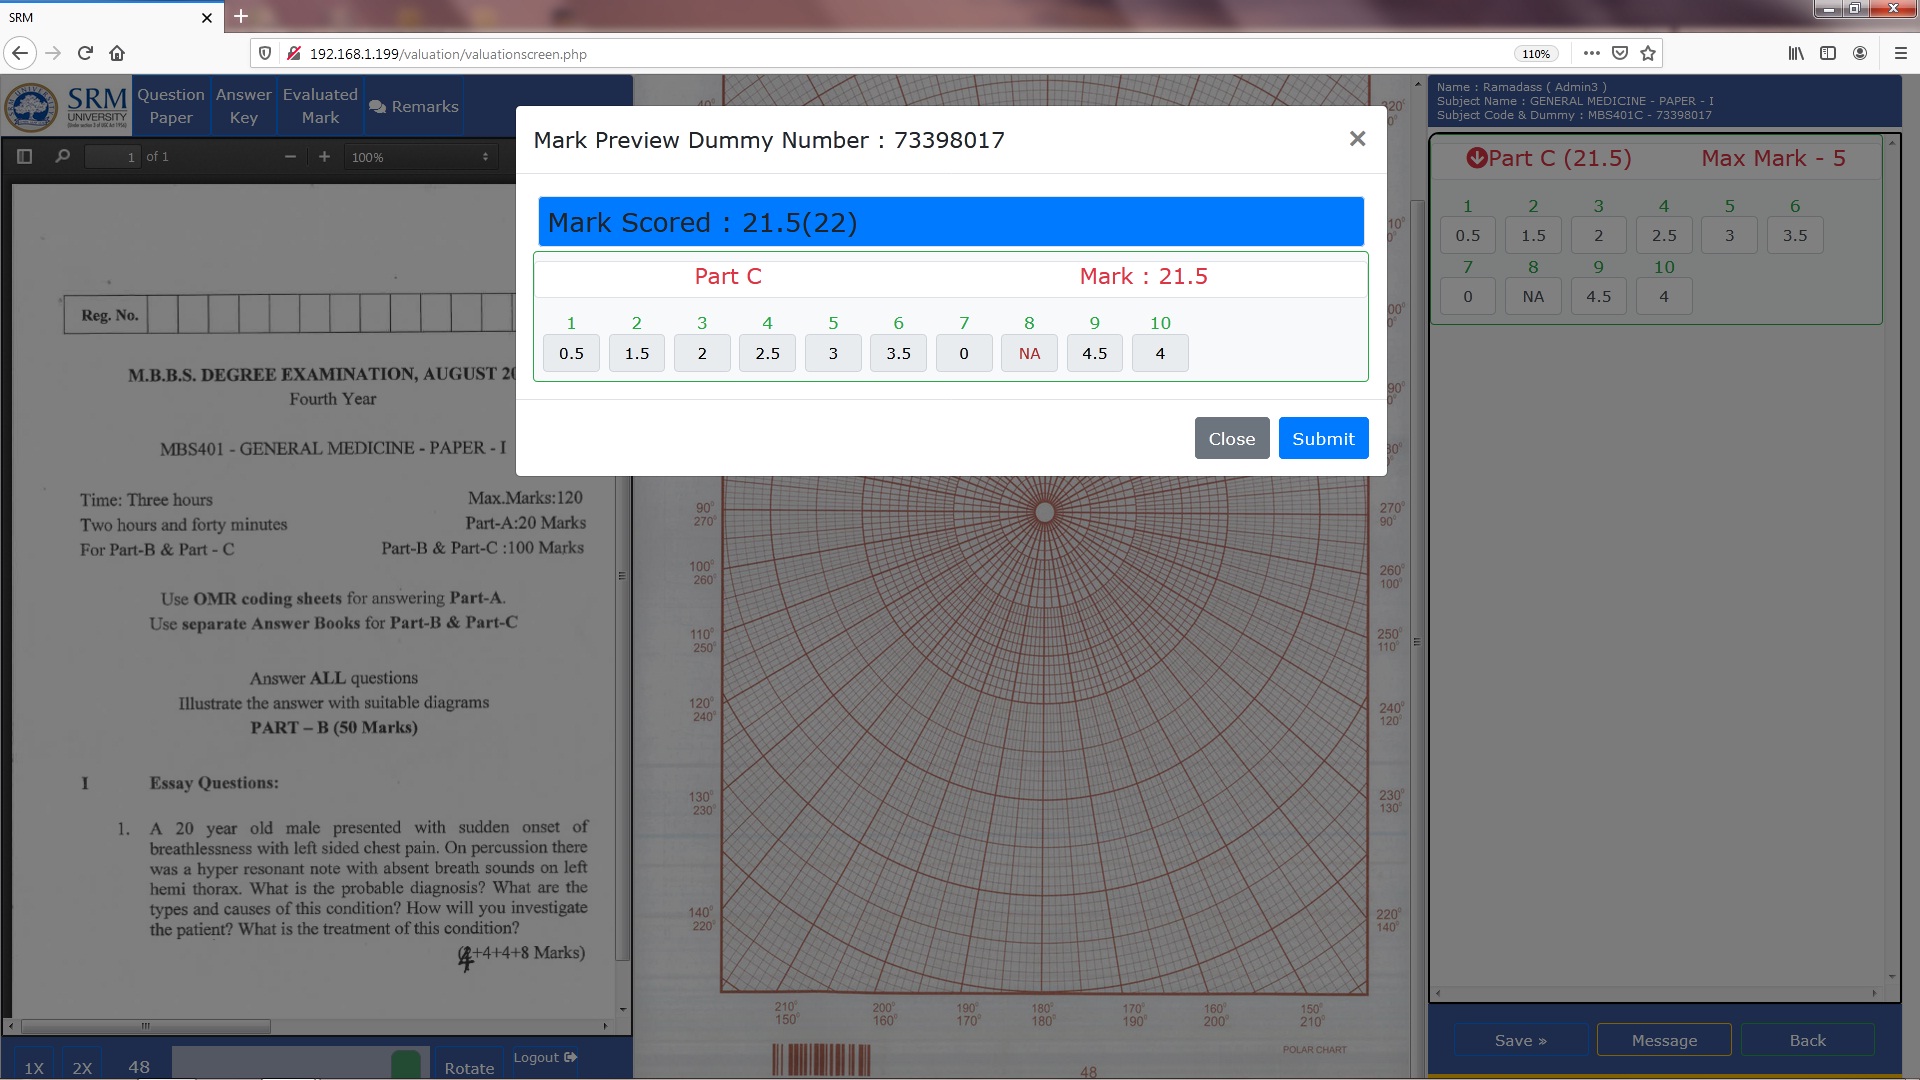Select question 7 mark 0 in preview
Viewport: 1920px width, 1080px height.
[964, 353]
